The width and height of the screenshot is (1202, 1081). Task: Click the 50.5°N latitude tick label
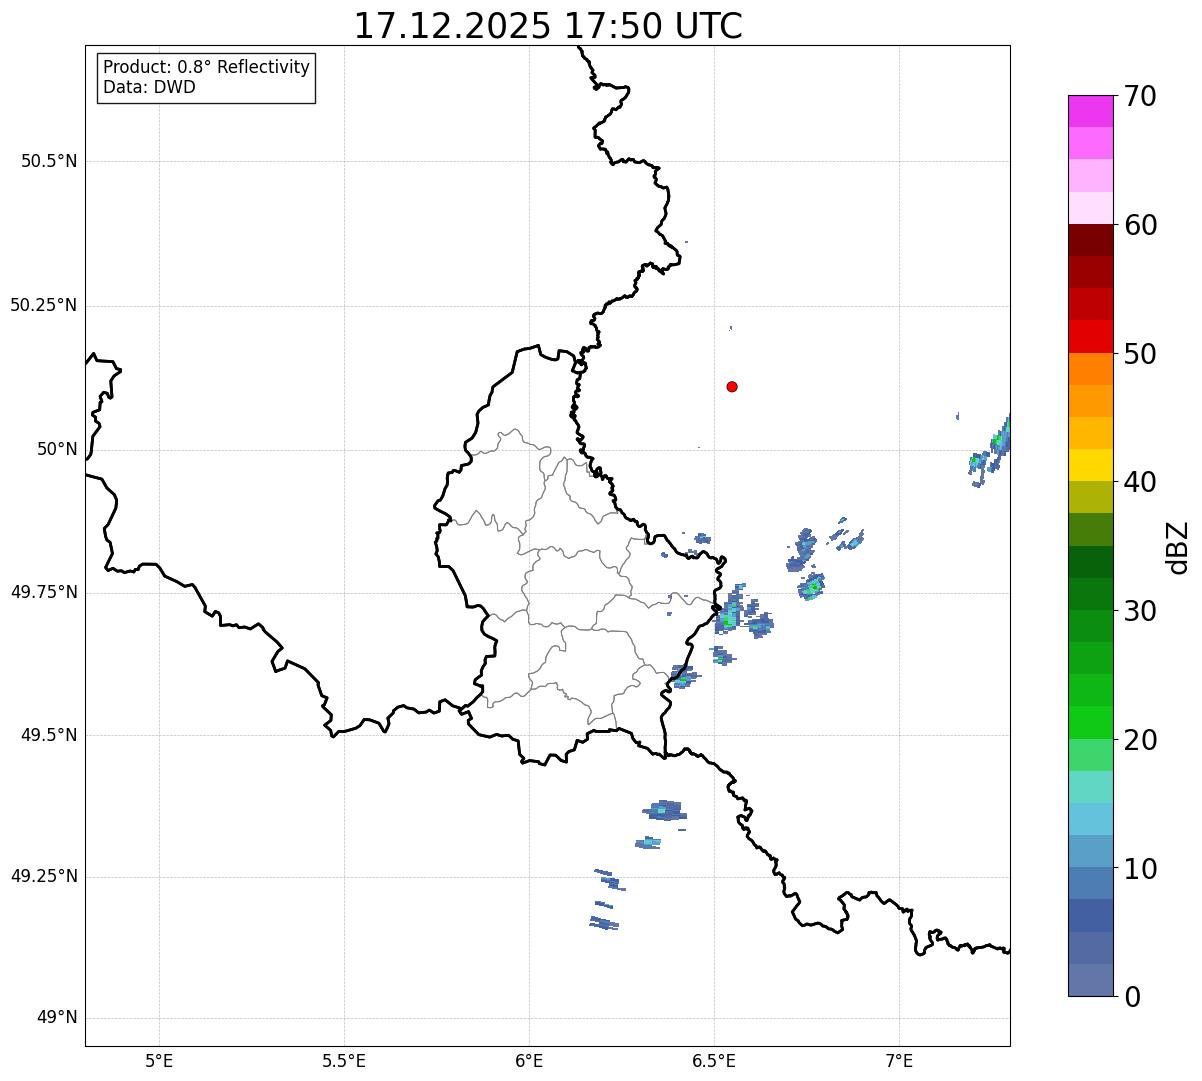49,161
